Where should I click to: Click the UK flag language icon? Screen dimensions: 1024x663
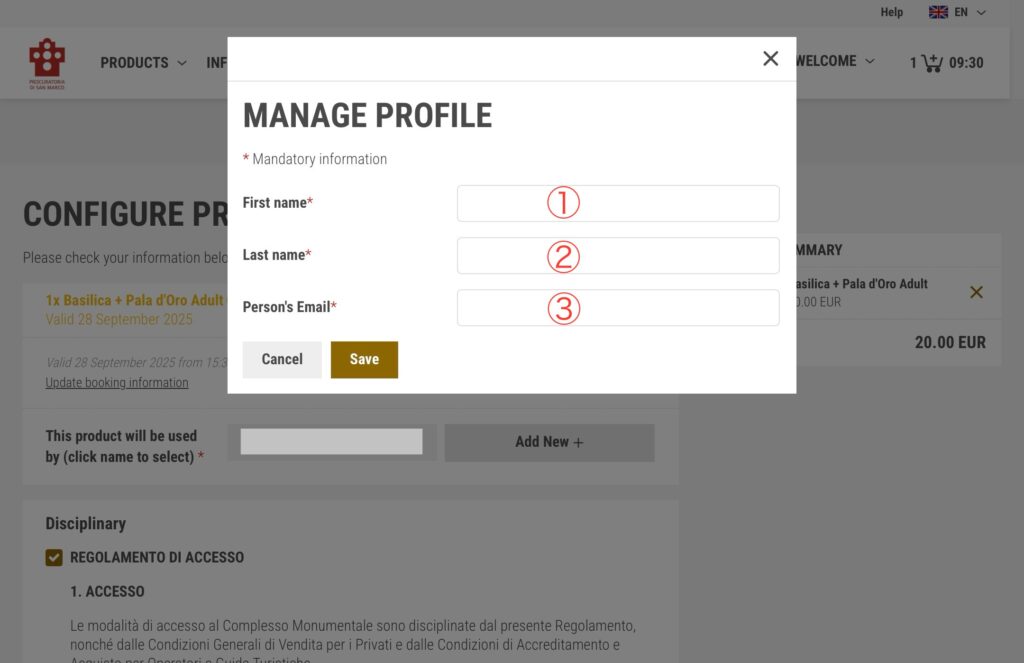coord(938,13)
